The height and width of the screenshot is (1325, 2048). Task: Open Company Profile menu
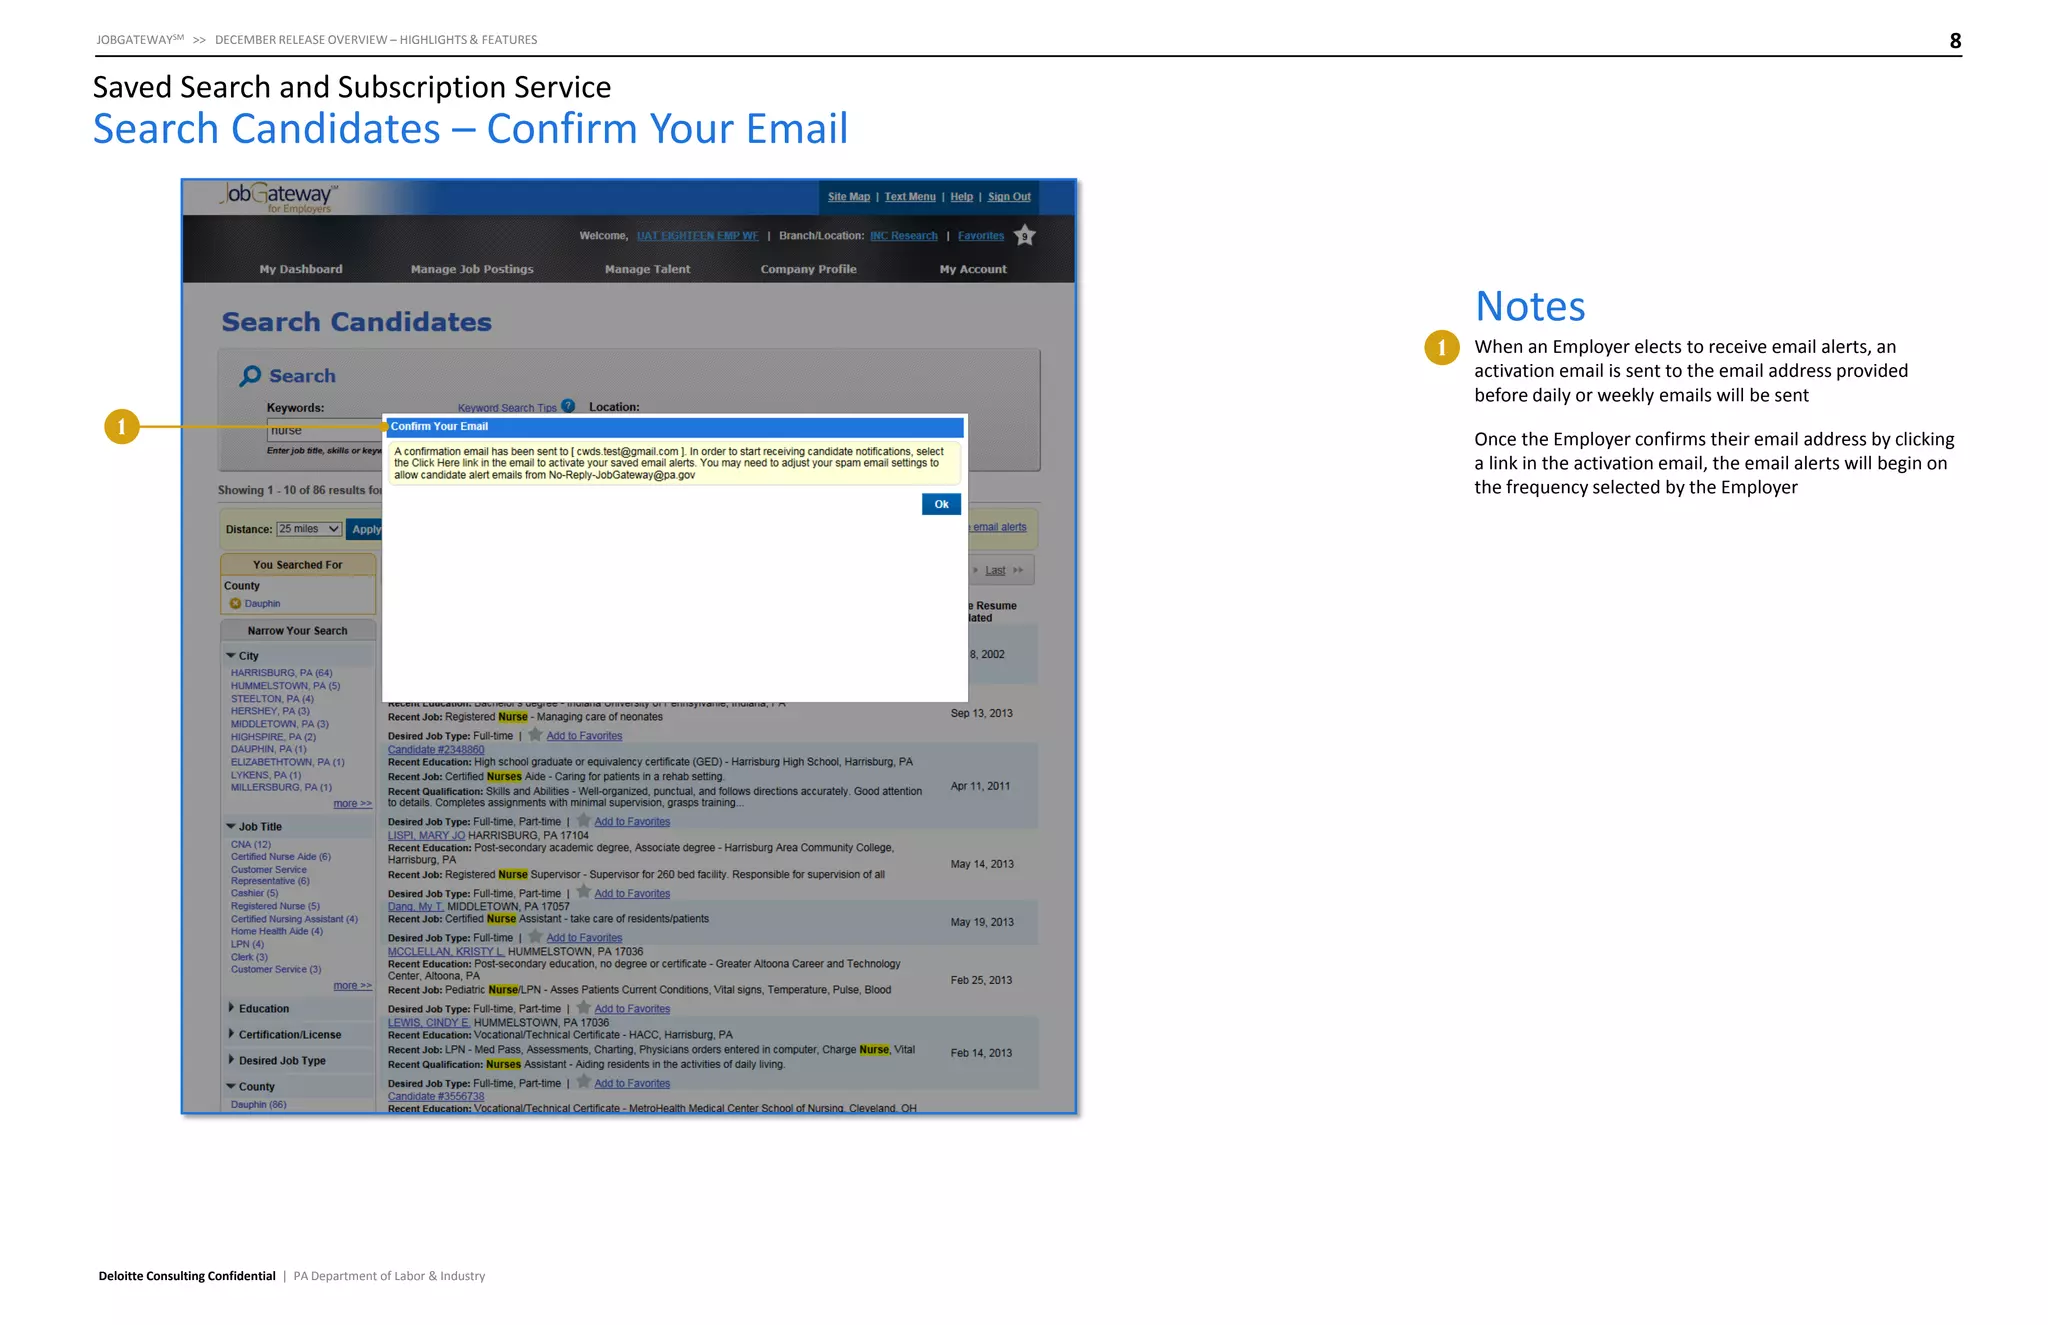[808, 269]
